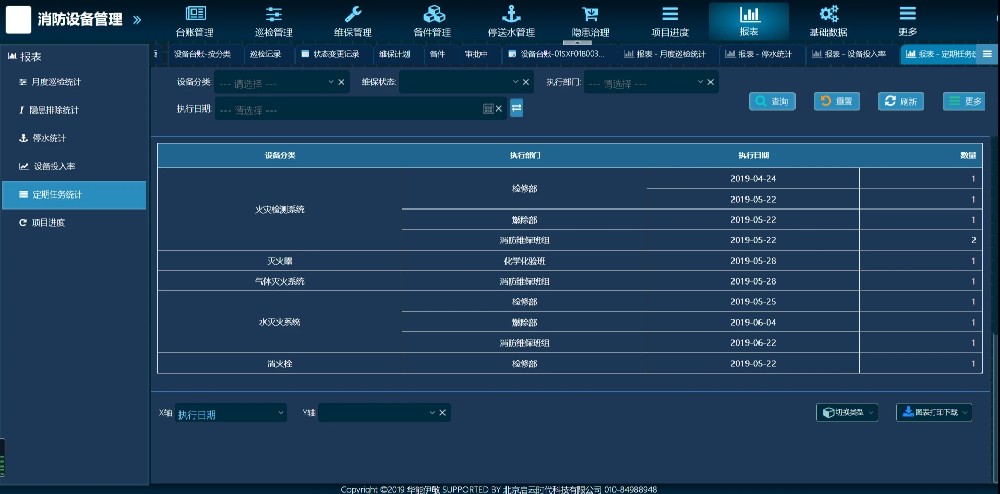
Task: Switch to 巡检记录 tab
Action: [265, 54]
